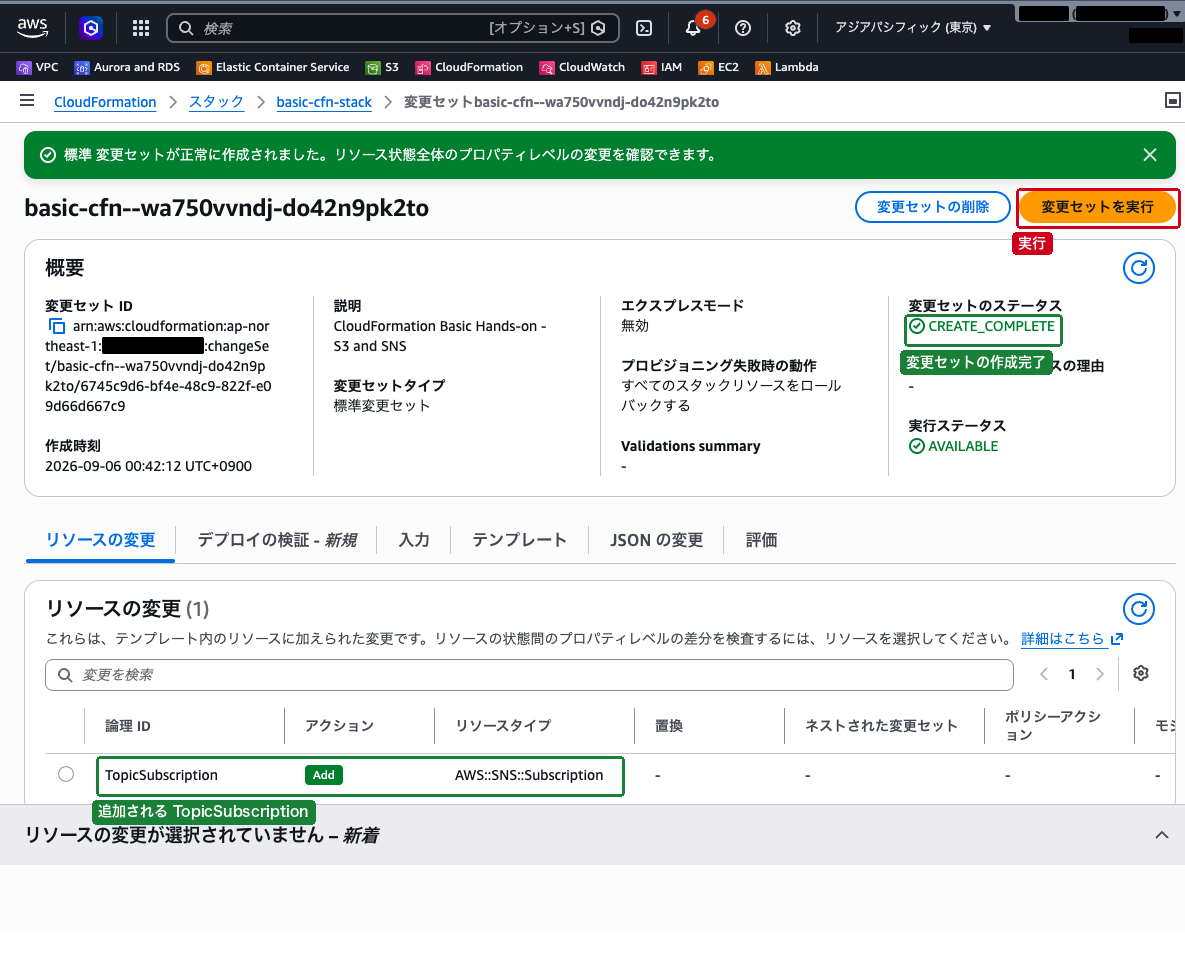Launch CloudShell from top bar

coord(644,28)
